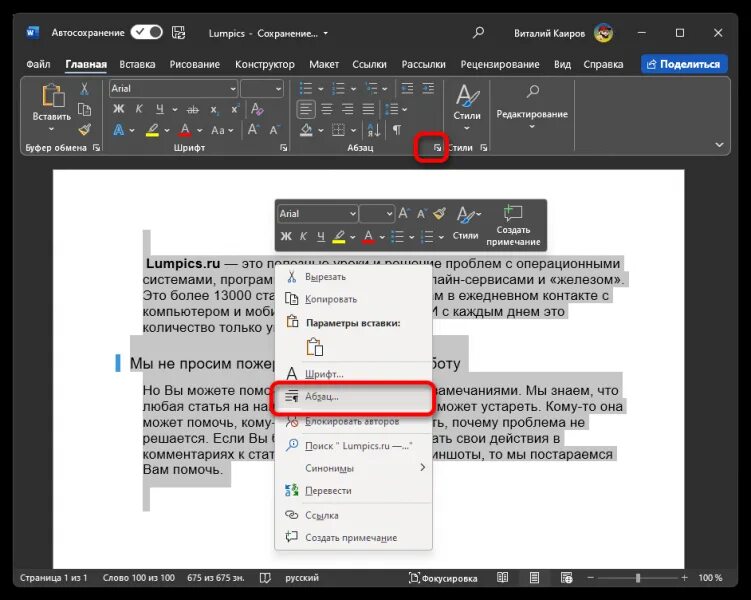Click the Стили button in the mini toolbar
751x600 pixels.
point(466,223)
